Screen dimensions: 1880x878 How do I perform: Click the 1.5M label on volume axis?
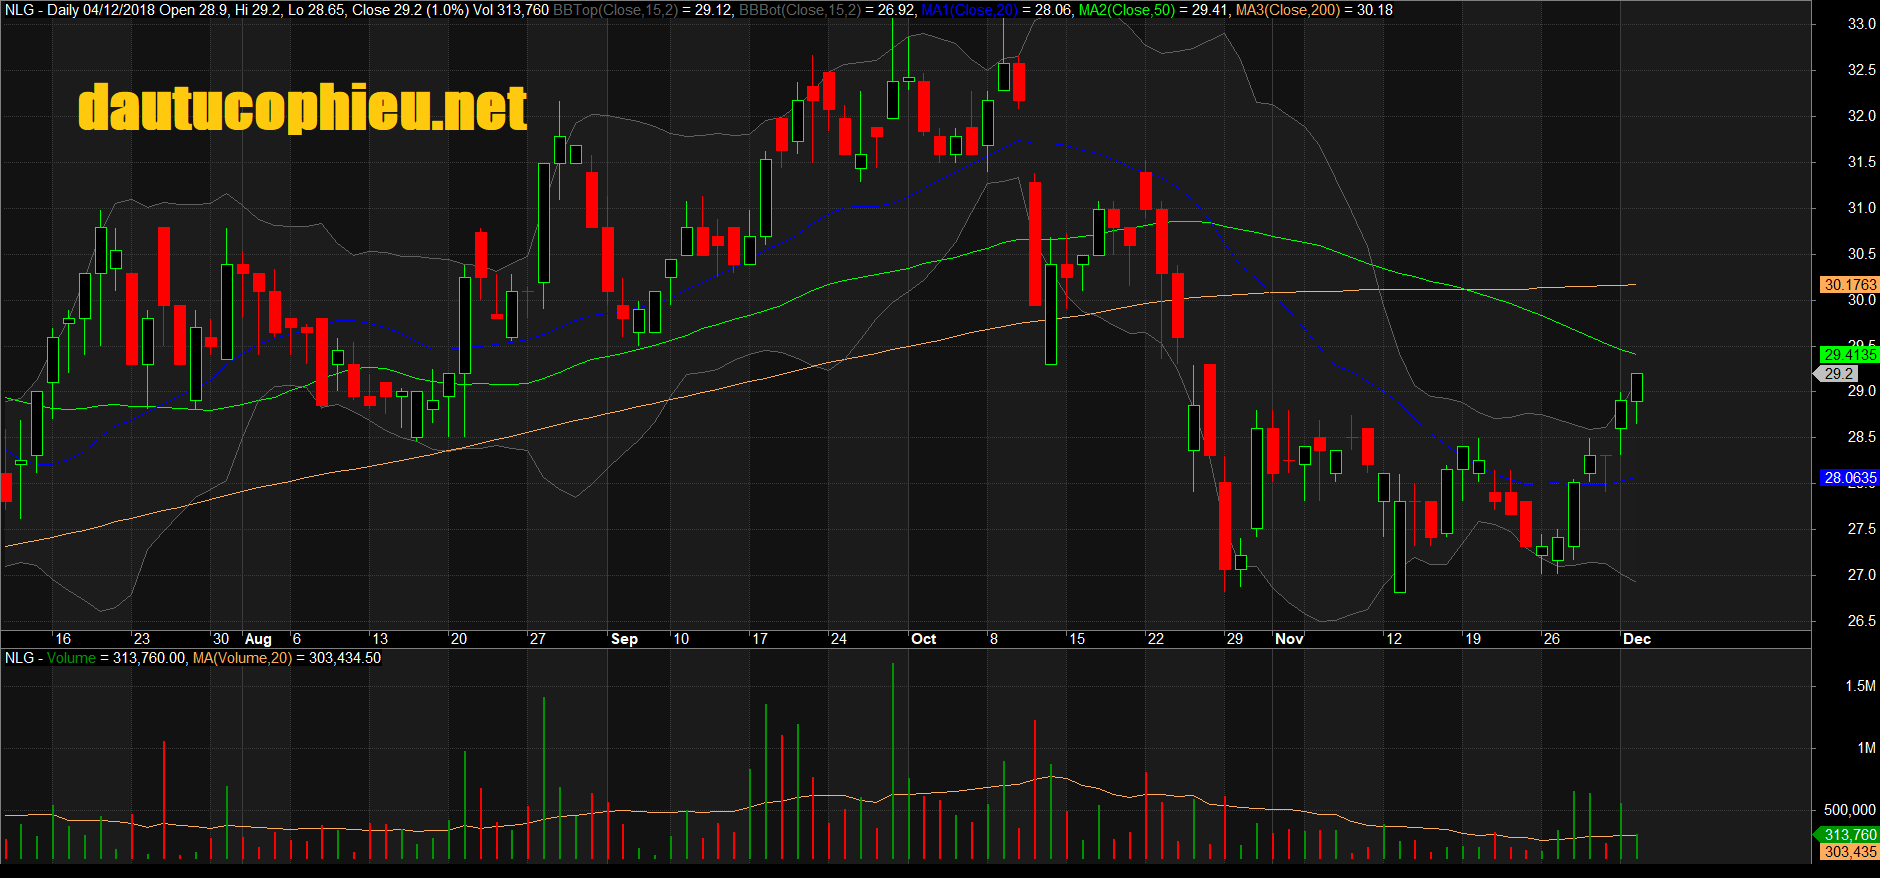(1860, 686)
